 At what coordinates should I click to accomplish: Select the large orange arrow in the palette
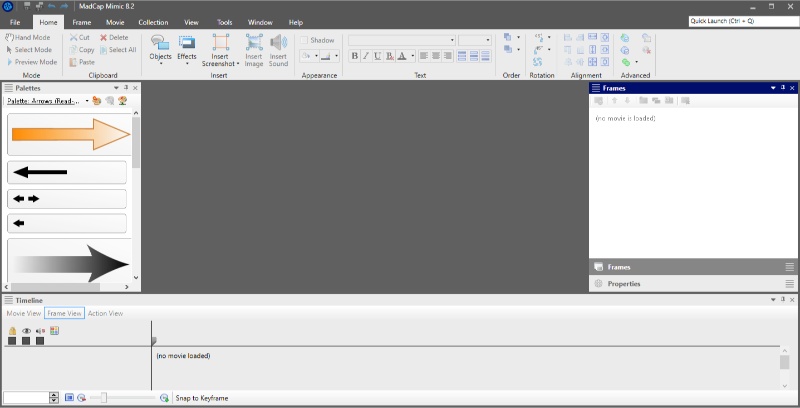[69, 135]
